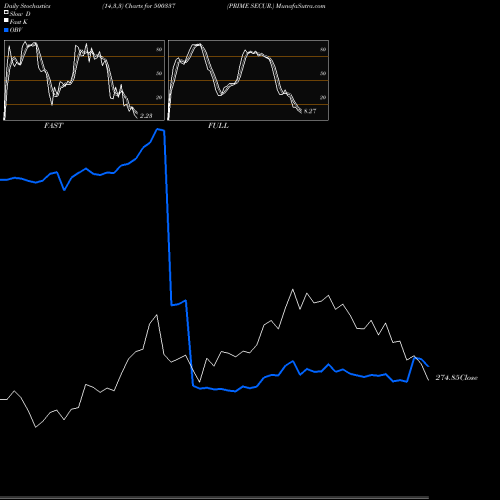The width and height of the screenshot is (500, 500).
Task: Click the FULL stochastic chart thumbnail
Action: [248, 80]
